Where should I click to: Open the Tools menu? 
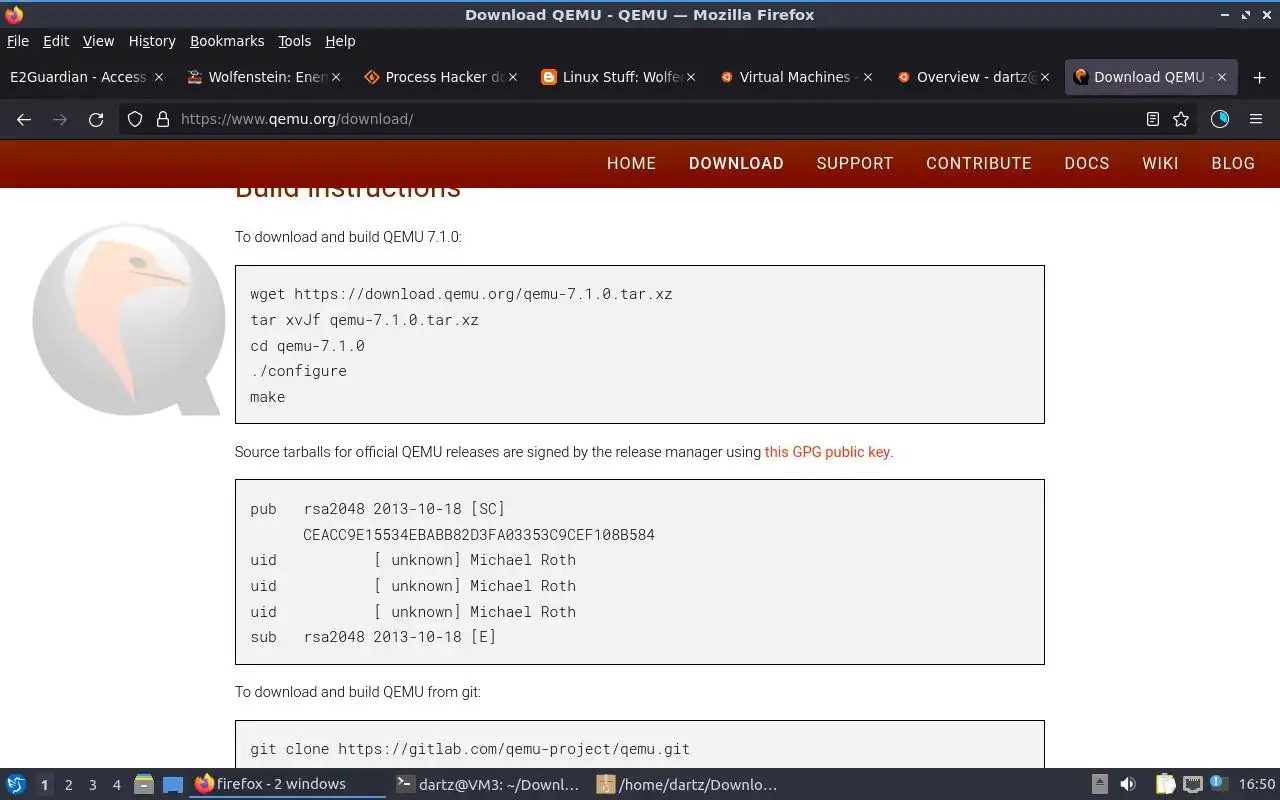coord(295,41)
